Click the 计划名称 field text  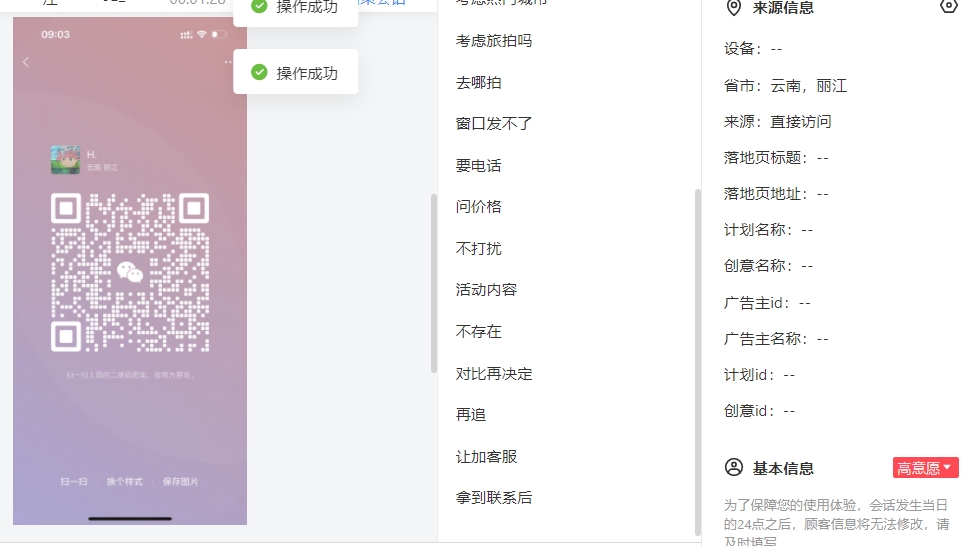pyautogui.click(x=768, y=231)
